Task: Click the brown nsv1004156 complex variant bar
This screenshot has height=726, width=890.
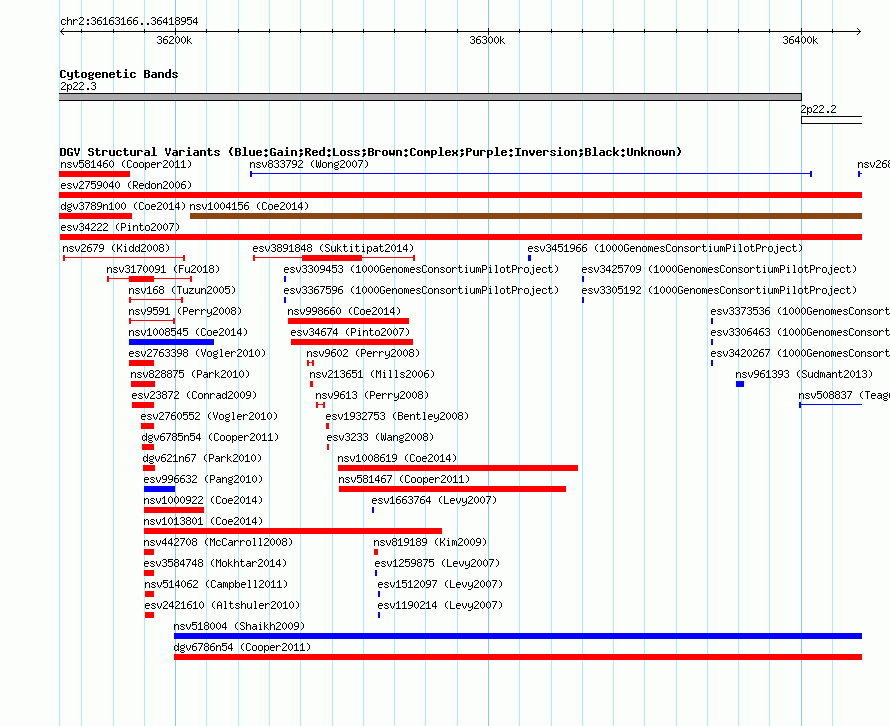Action: click(526, 216)
